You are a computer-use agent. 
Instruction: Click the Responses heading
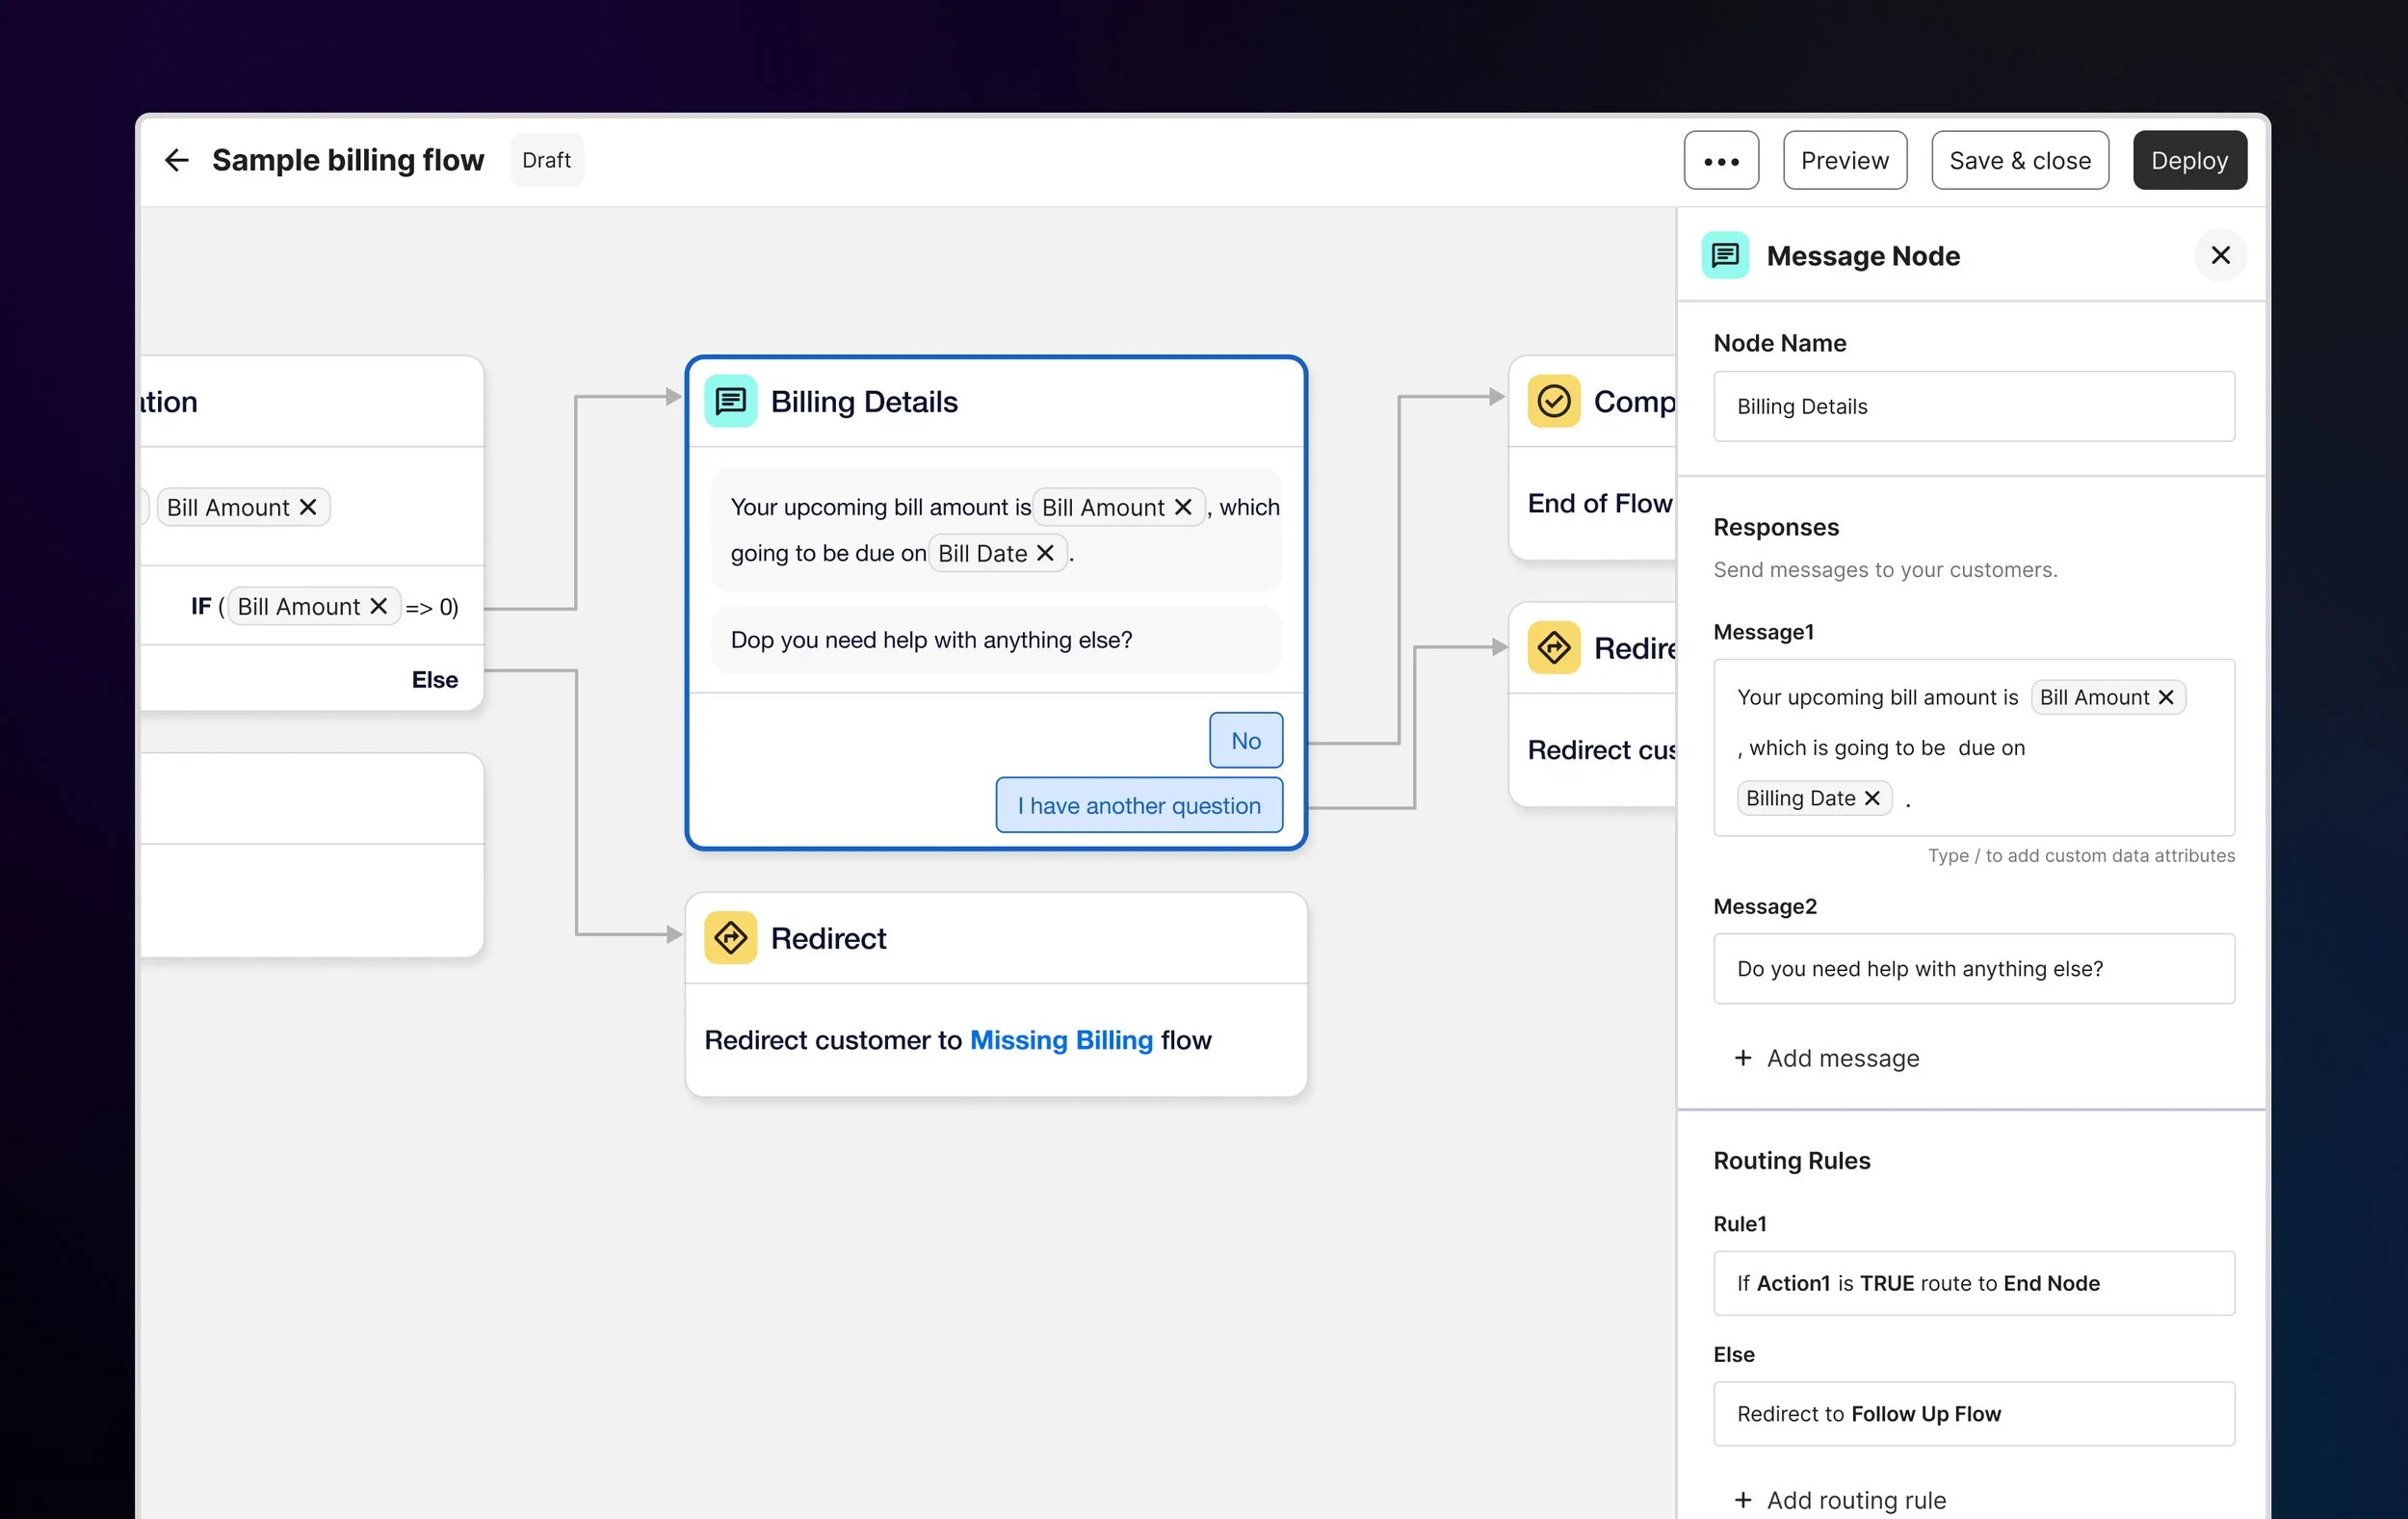point(1776,527)
